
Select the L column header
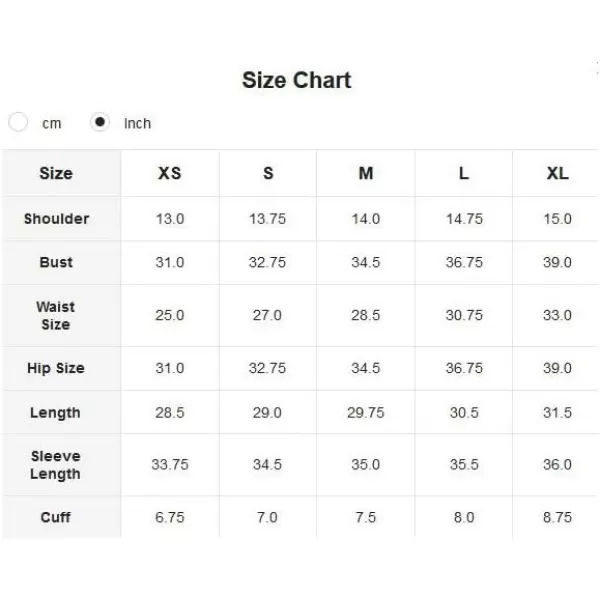(464, 173)
